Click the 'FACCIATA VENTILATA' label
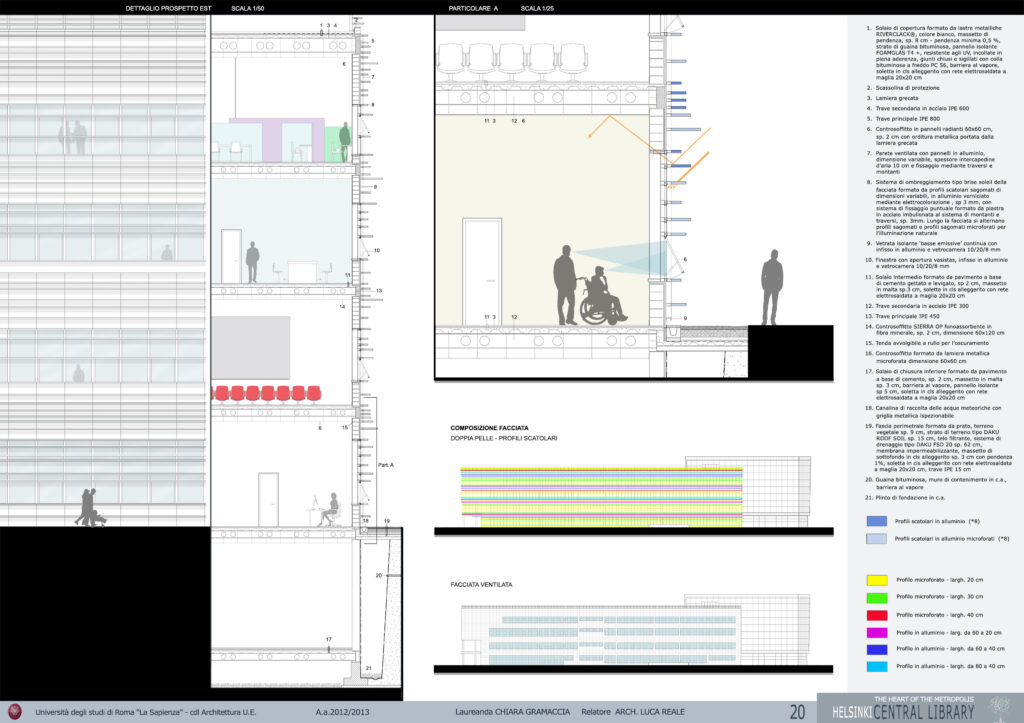This screenshot has height=723, width=1024. pos(481,583)
